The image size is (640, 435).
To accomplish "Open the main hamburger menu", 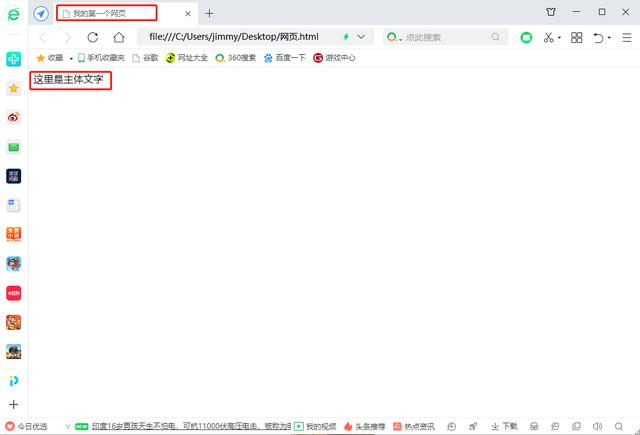I will (x=627, y=38).
